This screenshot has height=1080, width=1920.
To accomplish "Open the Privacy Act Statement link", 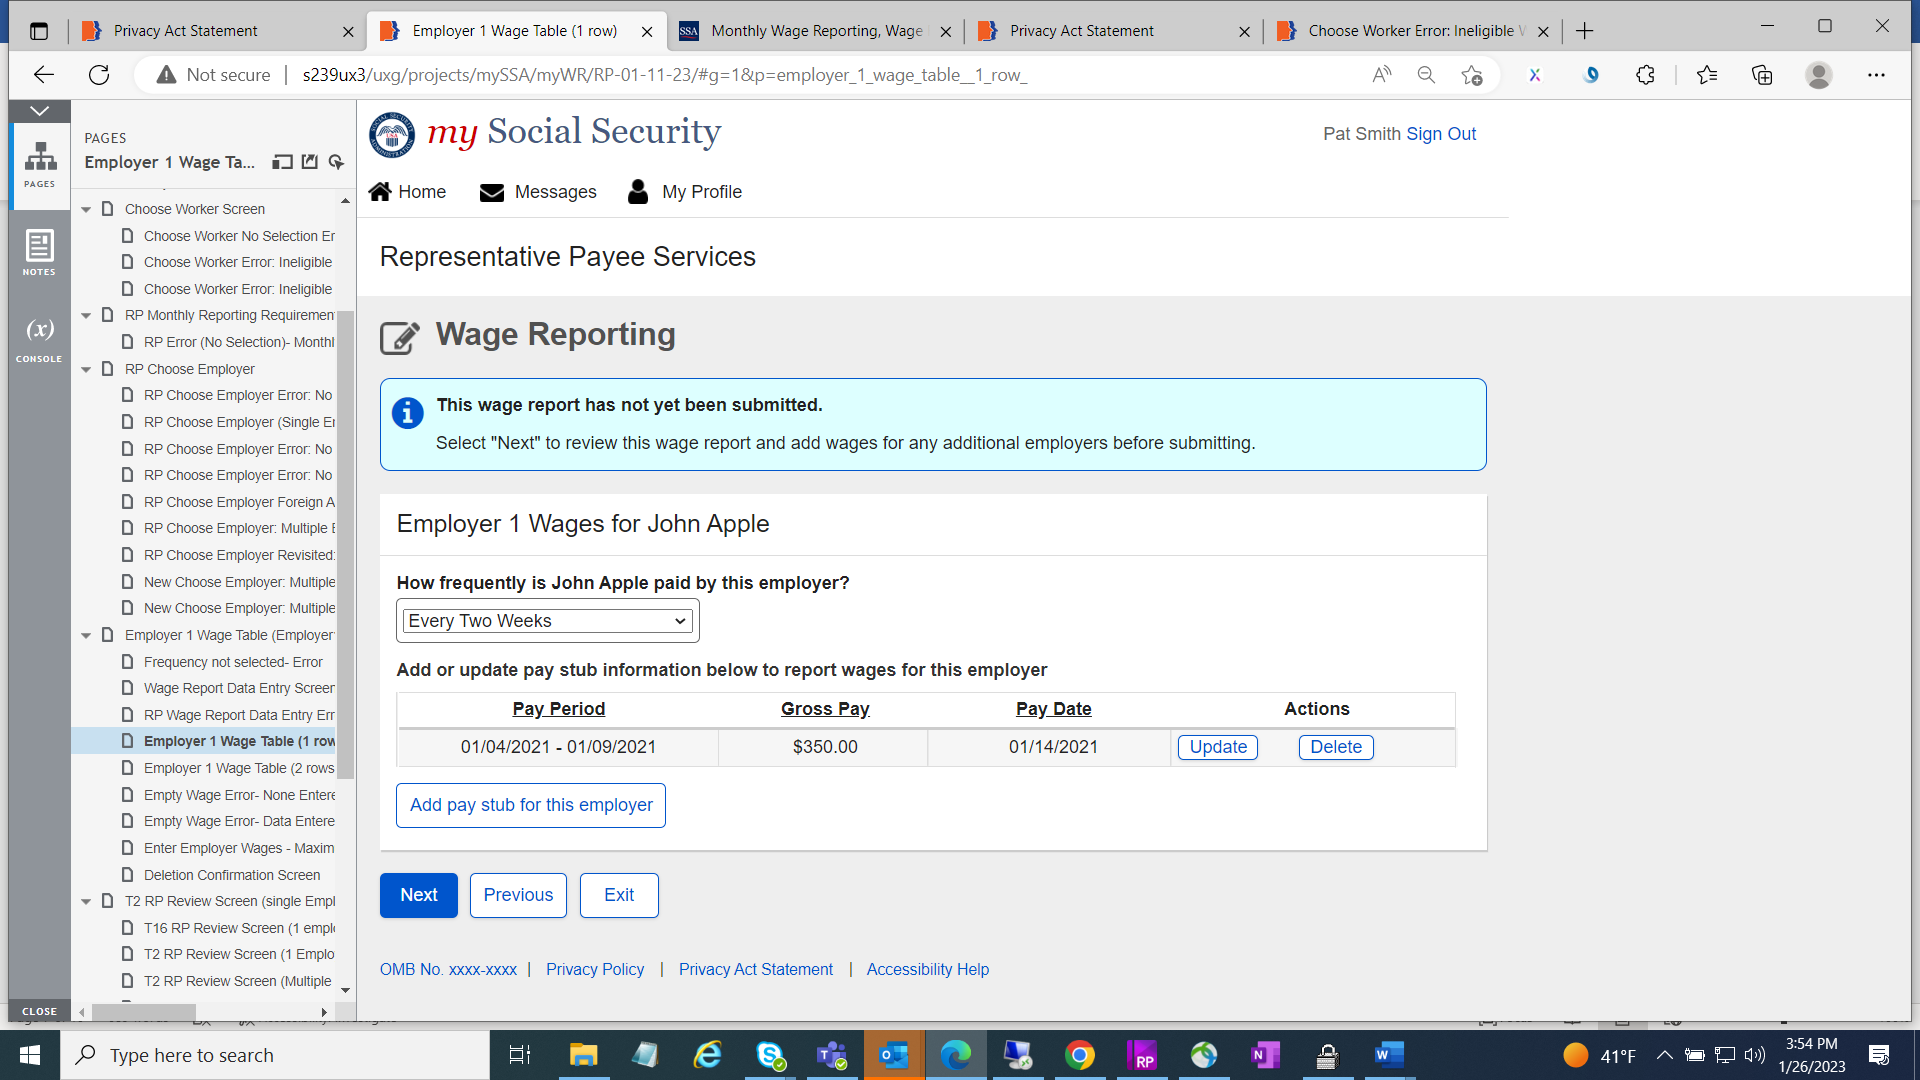I will click(x=755, y=969).
